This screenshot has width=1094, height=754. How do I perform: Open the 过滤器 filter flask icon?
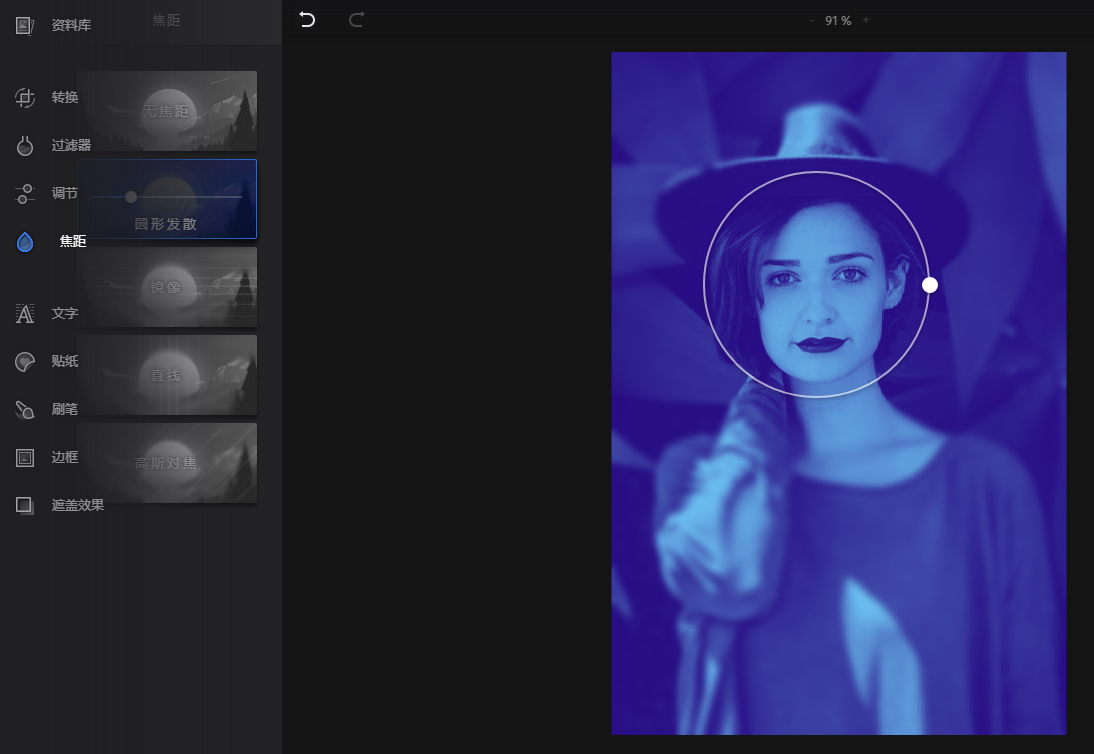click(24, 146)
